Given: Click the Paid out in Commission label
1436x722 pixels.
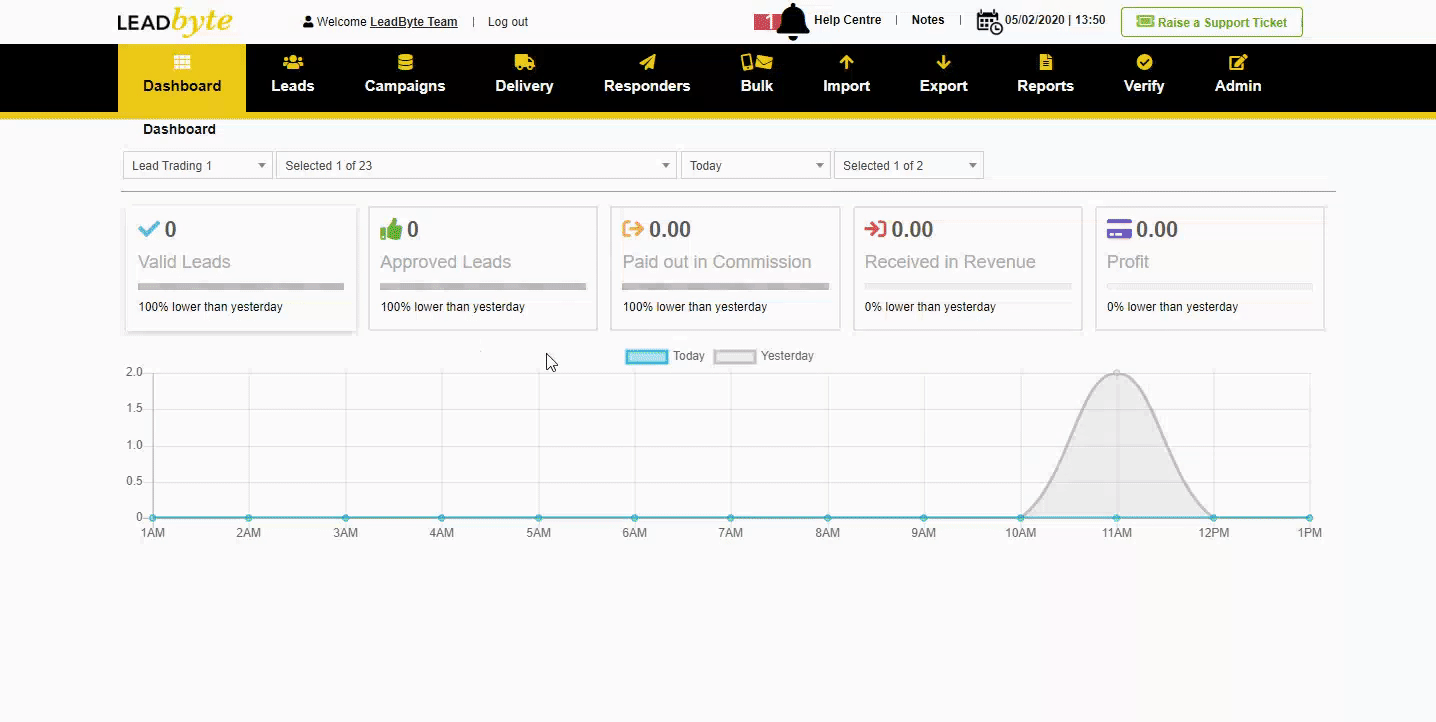Looking at the screenshot, I should tap(717, 262).
